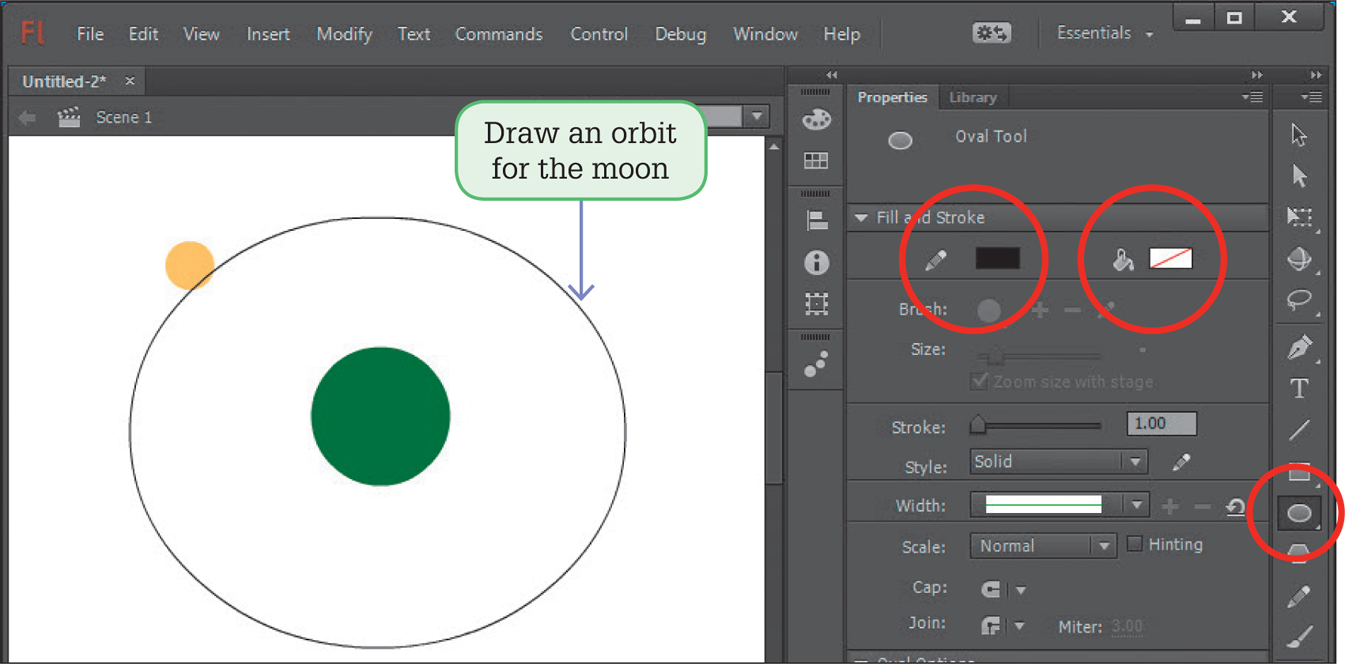Screen dimensions: 1345x664
Task: Click the green circle on the stage
Action: point(381,416)
